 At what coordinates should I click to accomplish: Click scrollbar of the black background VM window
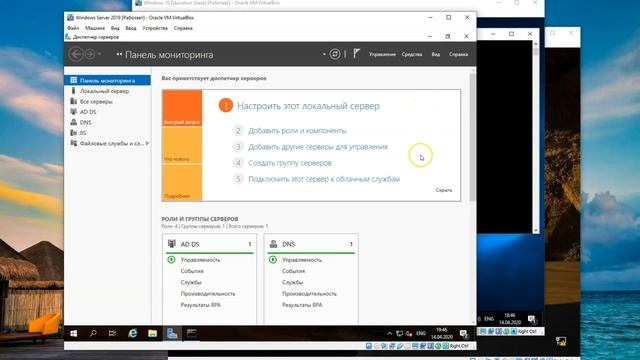tap(536, 137)
